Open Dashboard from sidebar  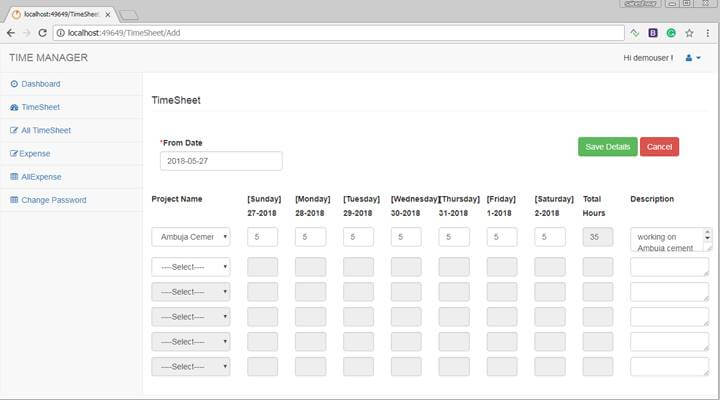point(40,84)
